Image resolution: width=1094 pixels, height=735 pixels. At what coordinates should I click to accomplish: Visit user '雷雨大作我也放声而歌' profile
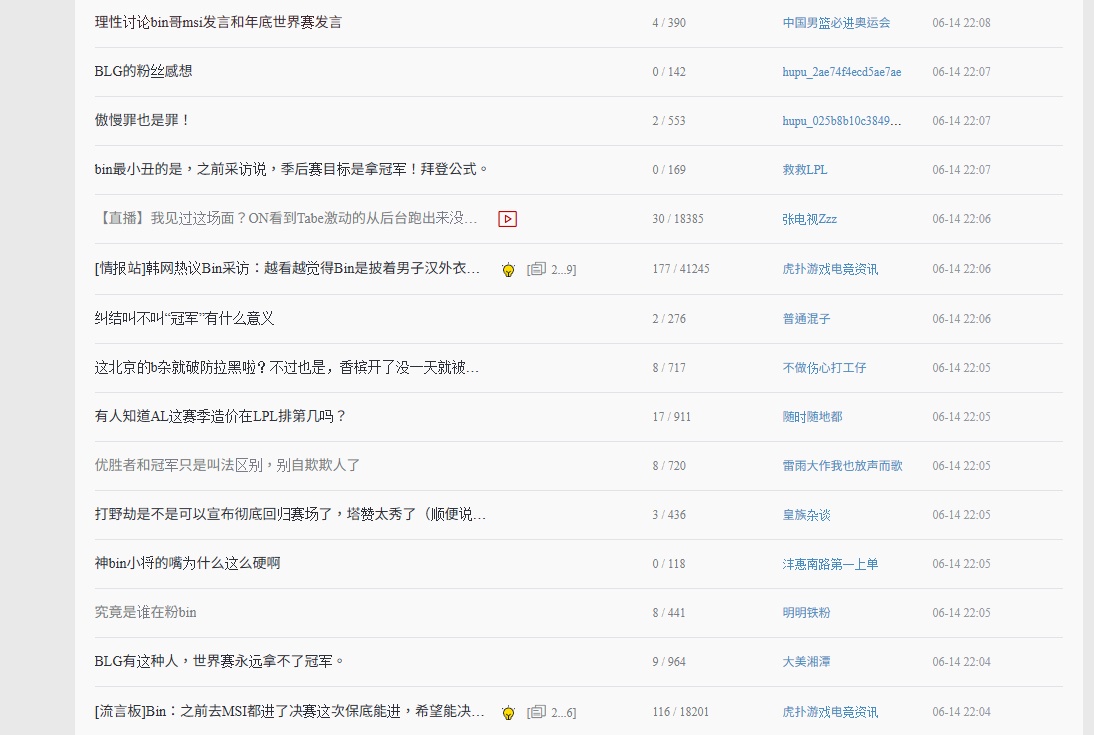(x=842, y=465)
